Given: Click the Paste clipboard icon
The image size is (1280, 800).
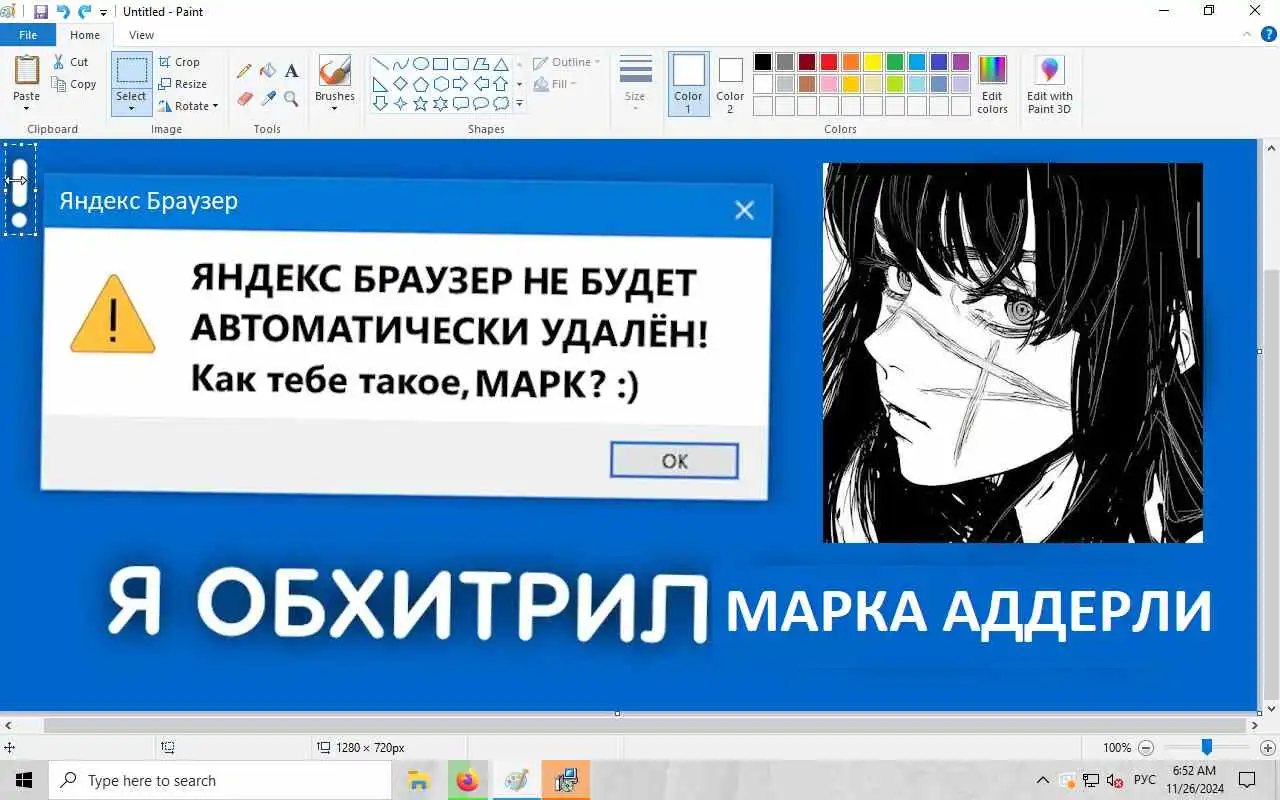Looking at the screenshot, I should [x=27, y=71].
